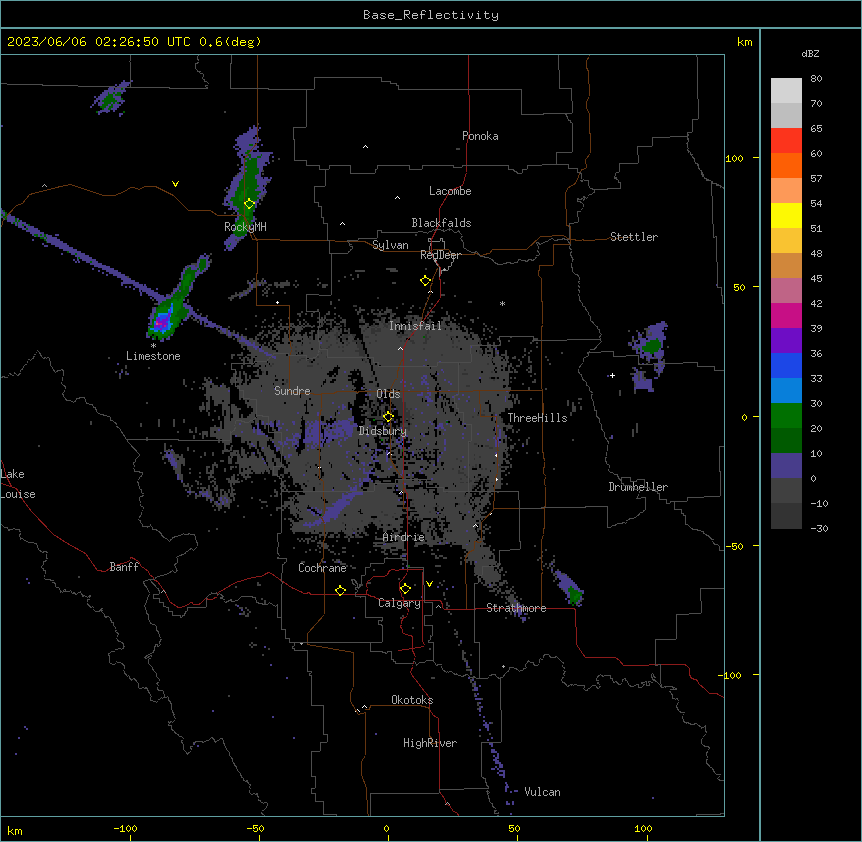Click the yellow V marker east of Calgary
The image size is (862, 842).
click(429, 584)
